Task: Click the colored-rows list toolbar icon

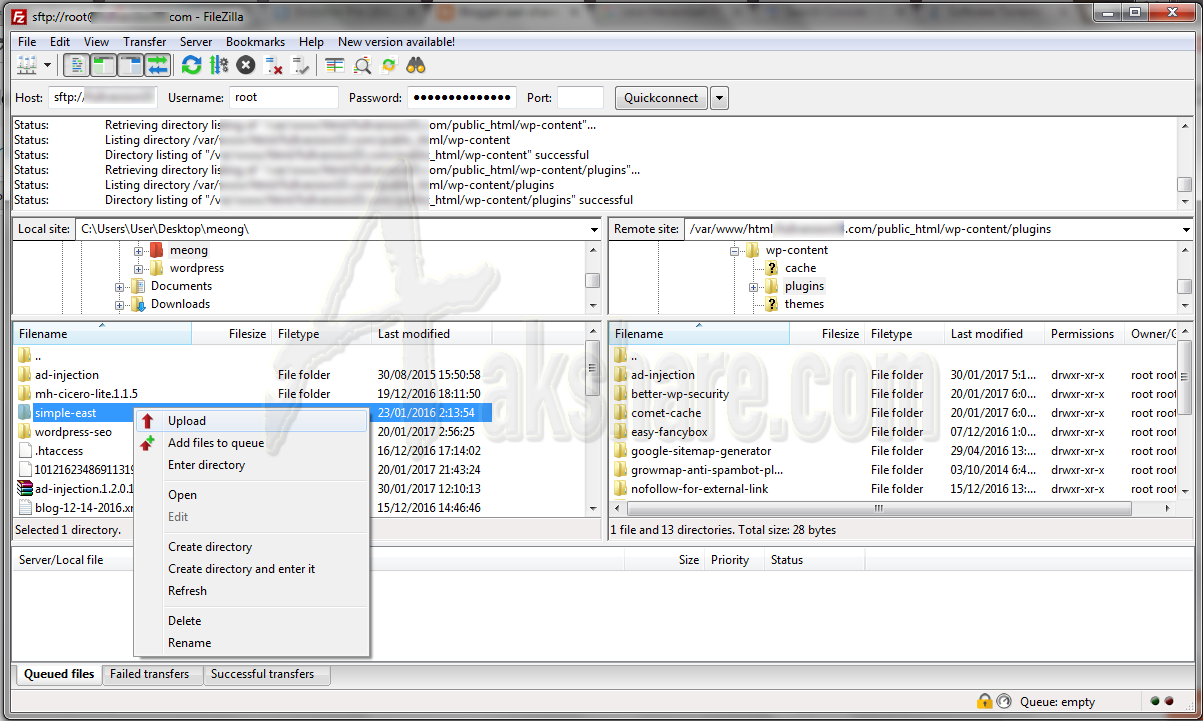Action: [335, 66]
